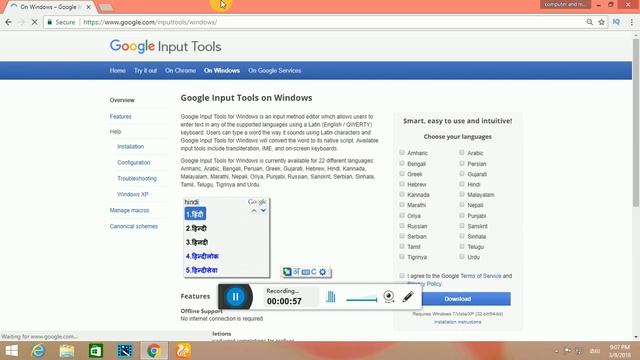Click the blue Download button
The height and width of the screenshot is (360, 640).
[458, 299]
